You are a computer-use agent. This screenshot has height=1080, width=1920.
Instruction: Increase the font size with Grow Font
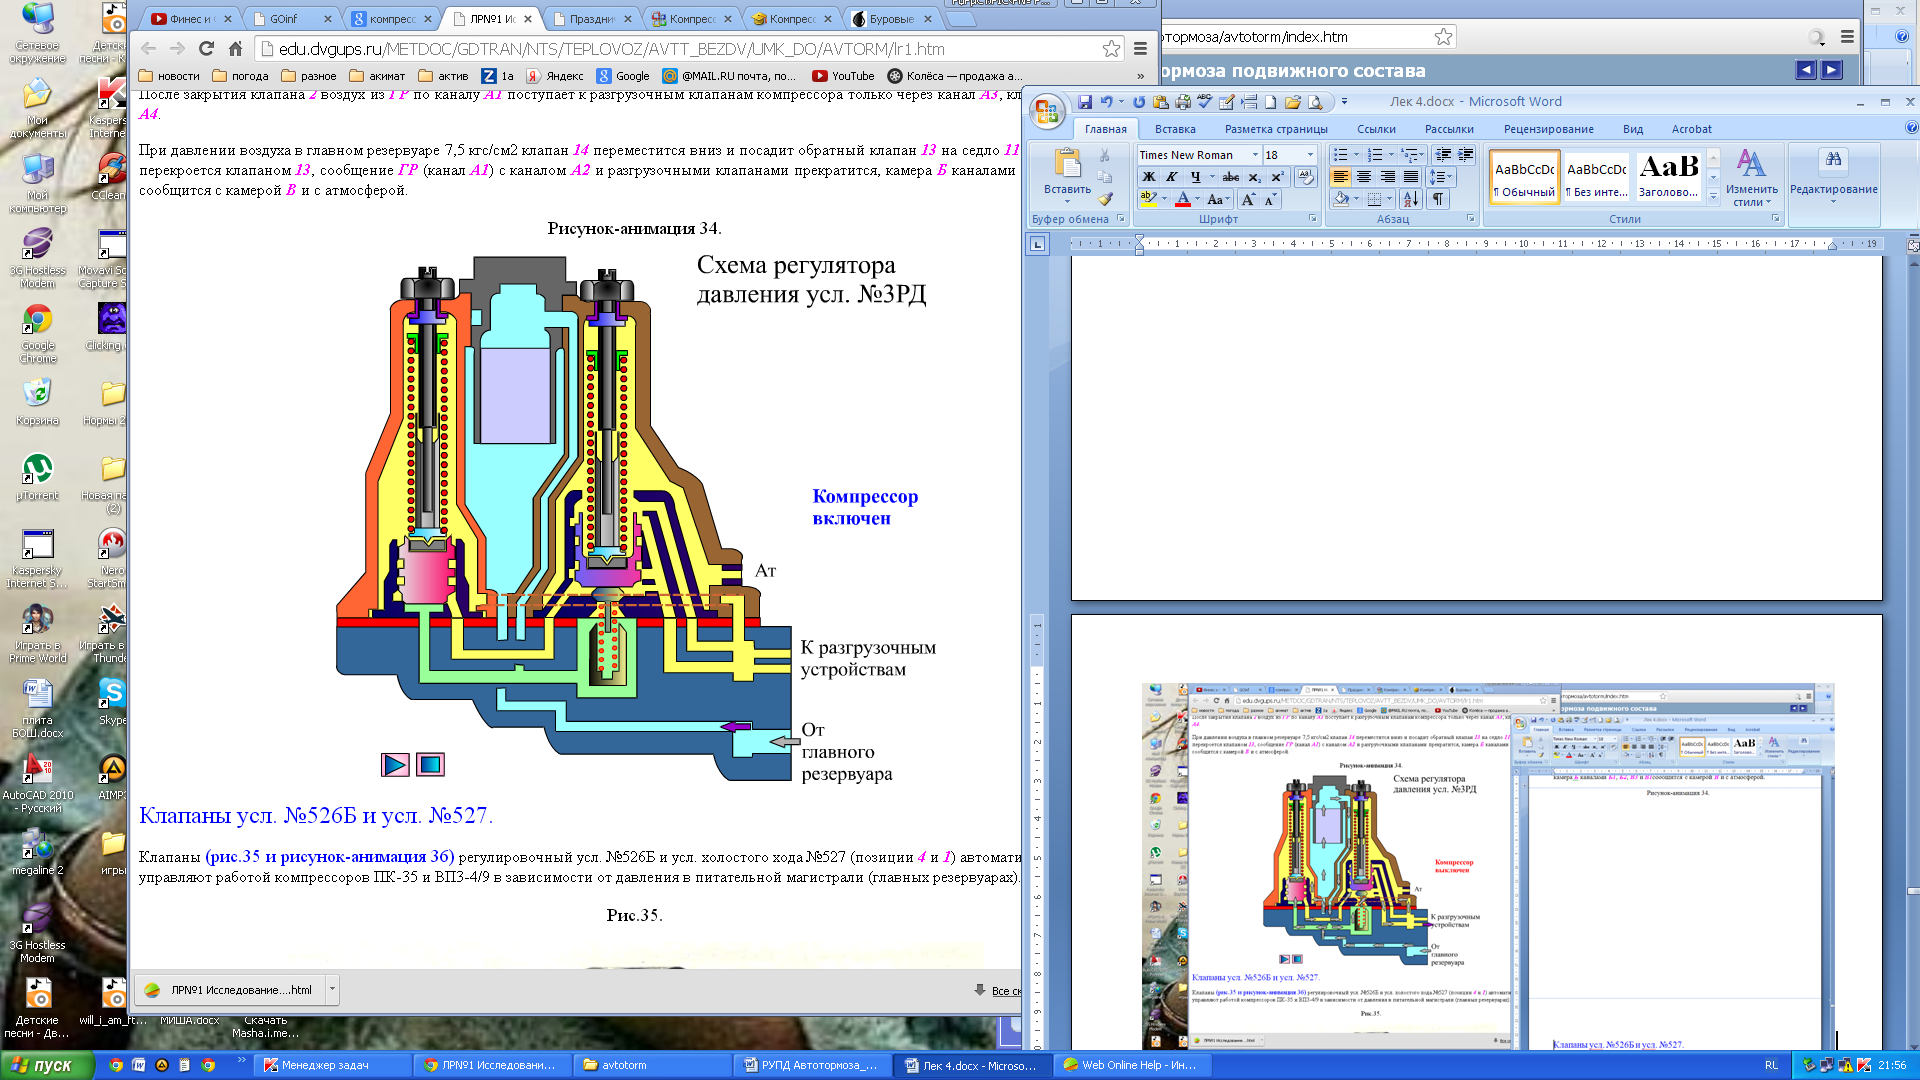[x=1248, y=200]
